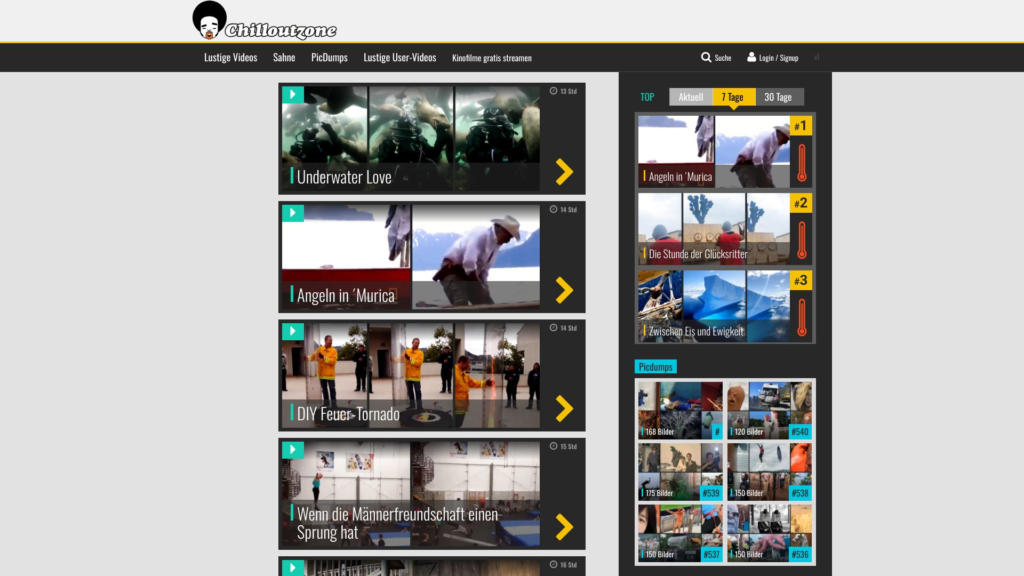
Task: Open Die Stunde der Glücksritter thumbnail
Action: tap(714, 229)
